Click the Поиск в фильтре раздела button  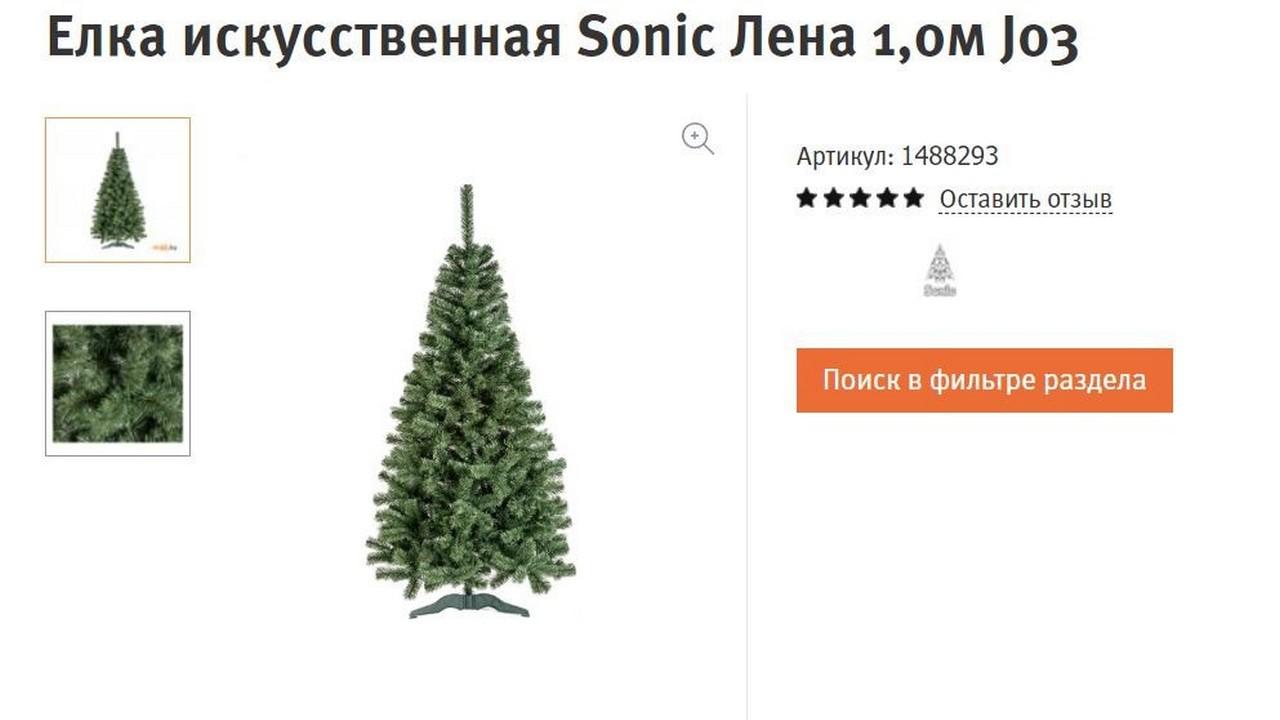(x=984, y=380)
